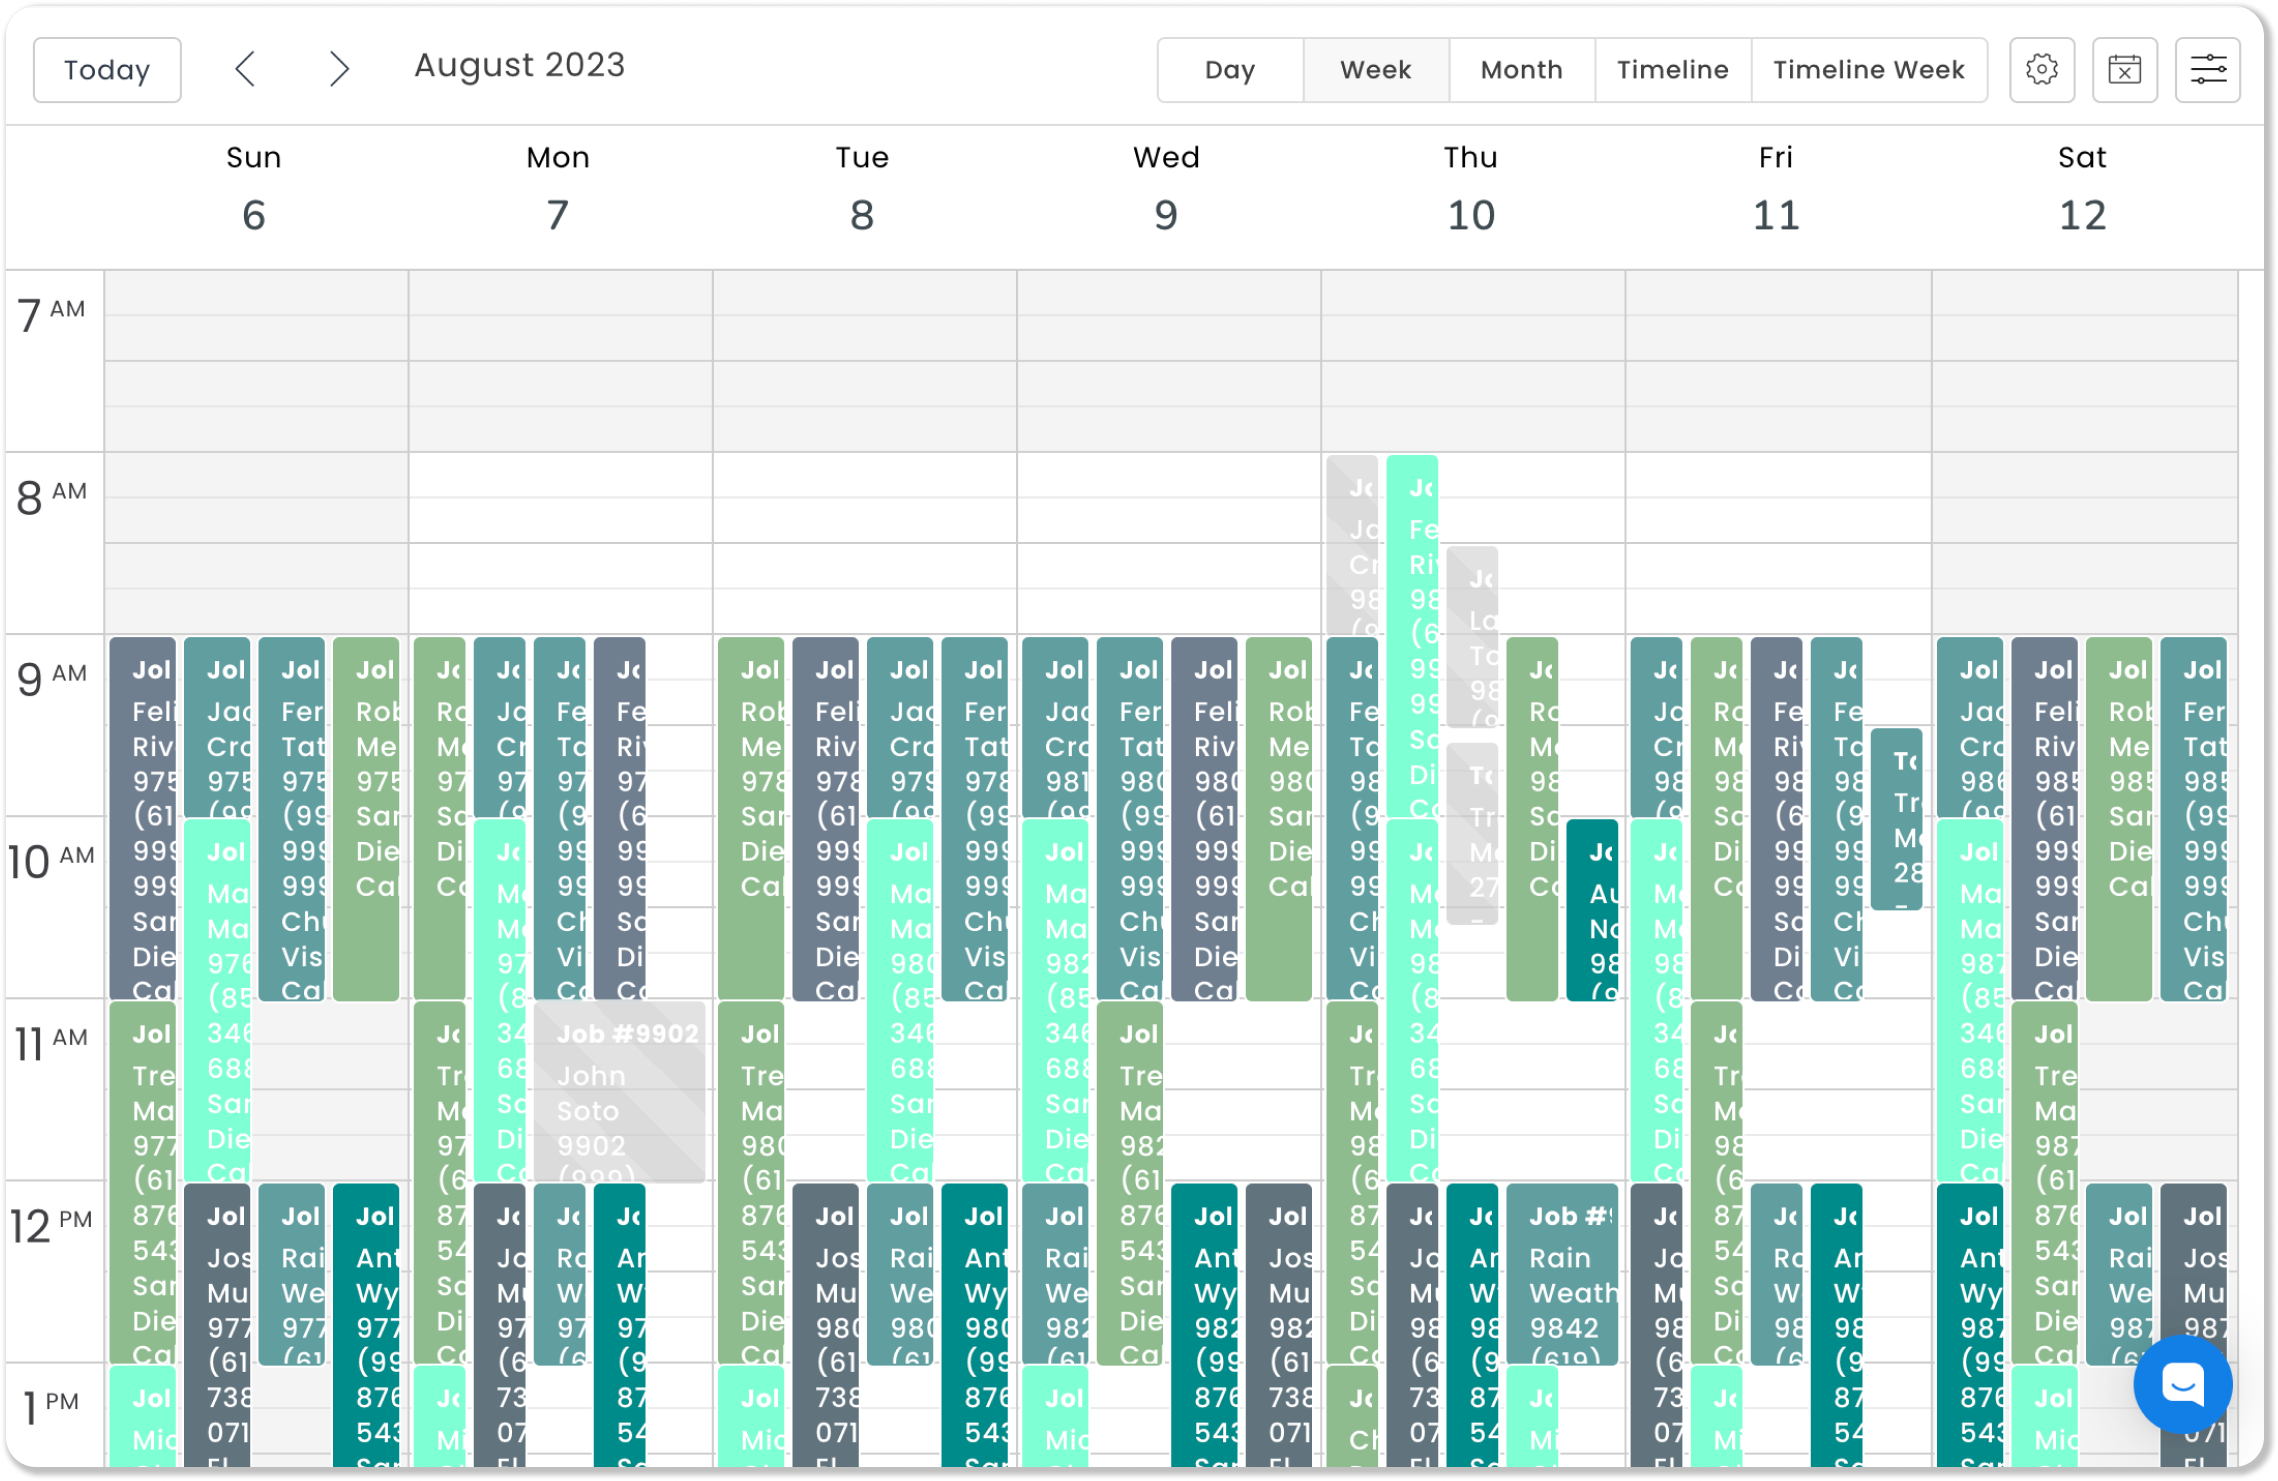Image resolution: width=2278 pixels, height=1481 pixels.
Task: Go to previous week arrow
Action: pyautogui.click(x=245, y=69)
